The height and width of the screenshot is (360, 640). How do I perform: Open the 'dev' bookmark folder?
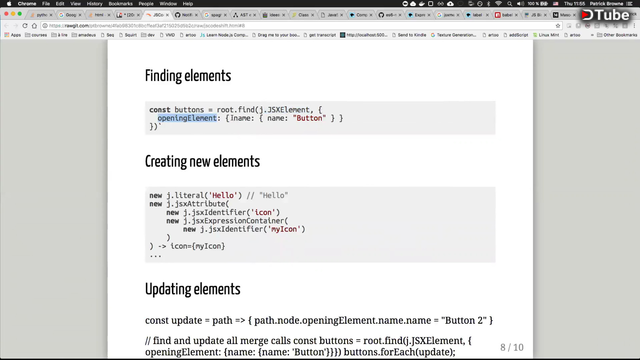pos(148,35)
